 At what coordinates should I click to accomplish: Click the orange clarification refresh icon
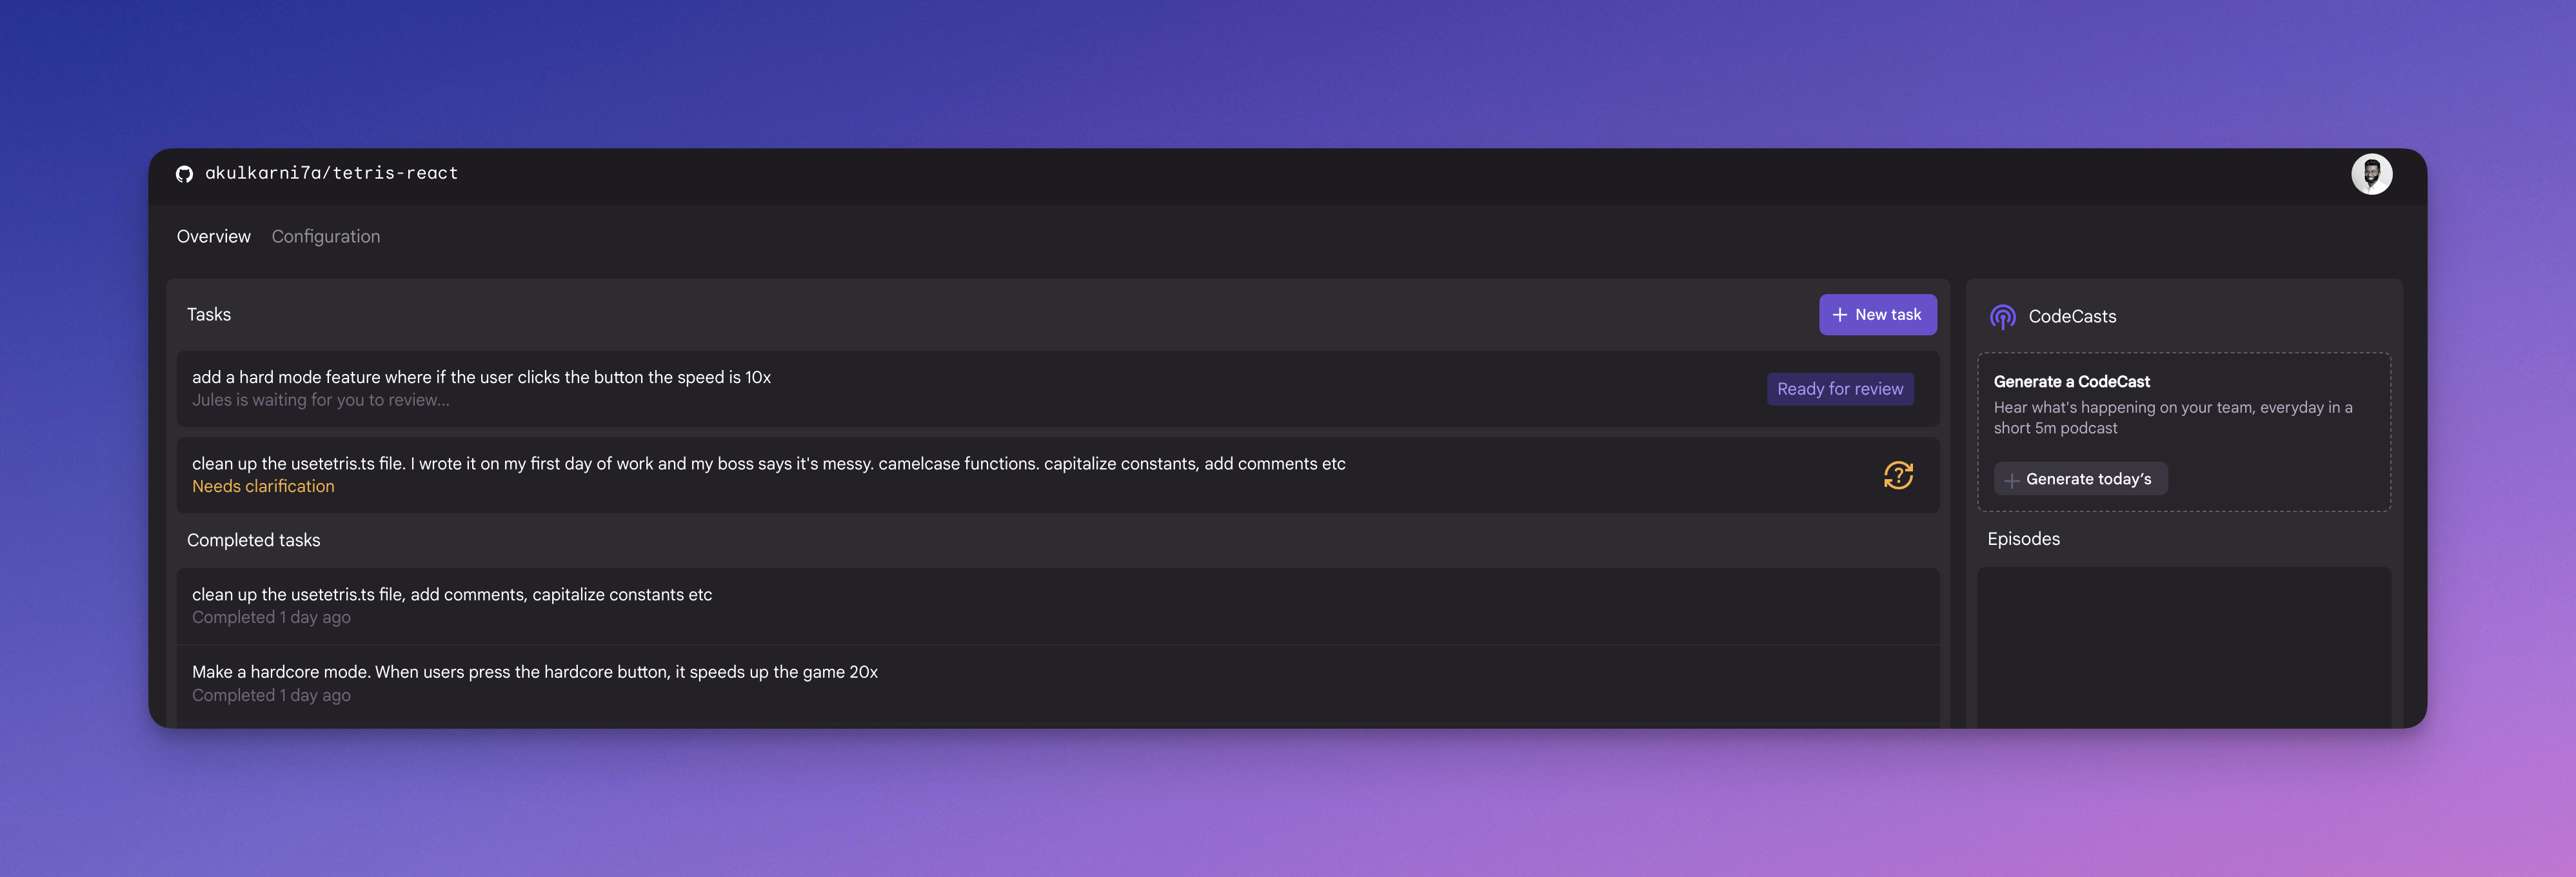click(1897, 474)
